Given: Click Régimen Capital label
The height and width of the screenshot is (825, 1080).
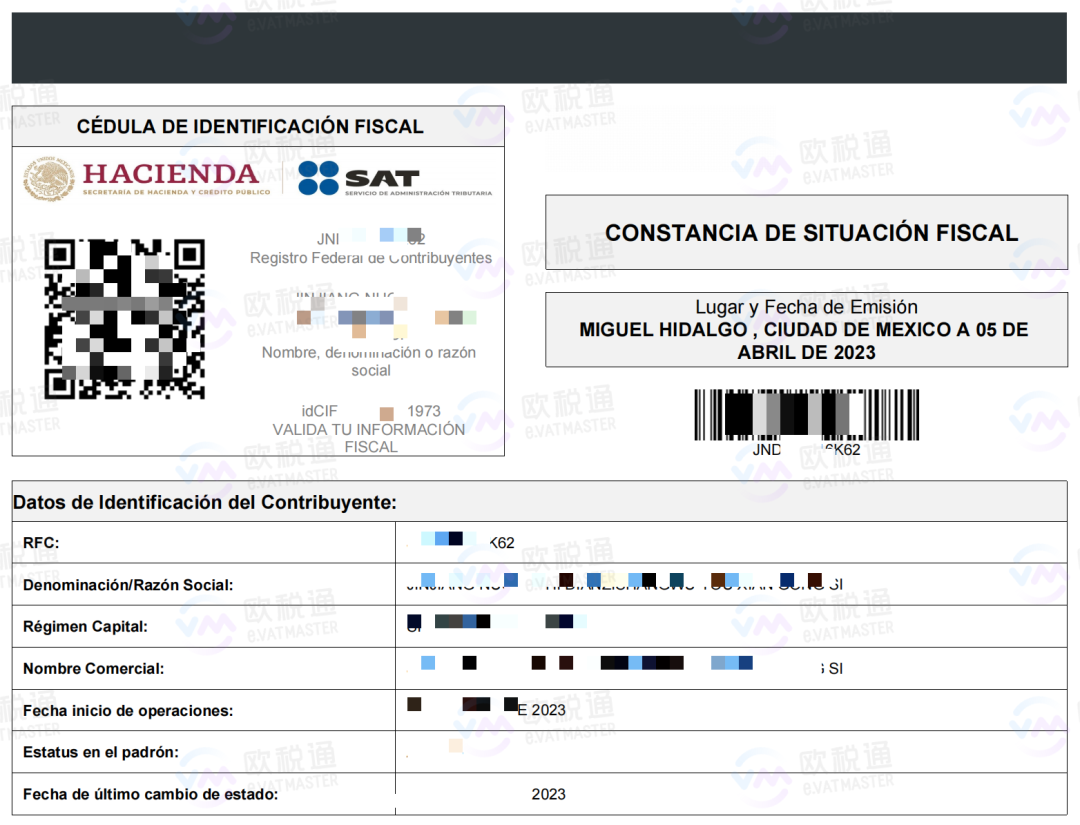Looking at the screenshot, I should point(85,627).
